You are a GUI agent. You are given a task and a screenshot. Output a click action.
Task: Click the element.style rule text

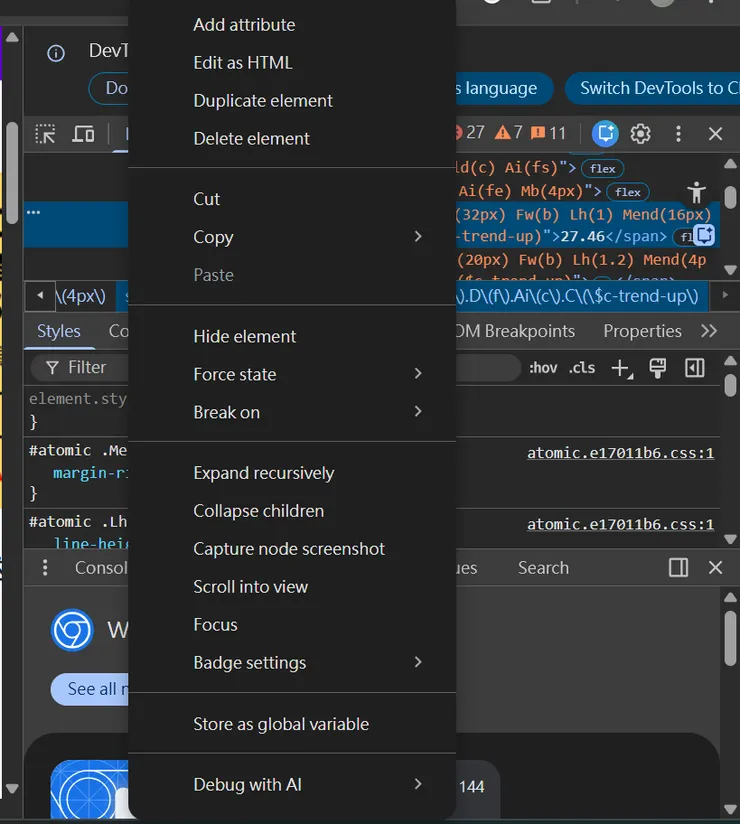tap(78, 399)
